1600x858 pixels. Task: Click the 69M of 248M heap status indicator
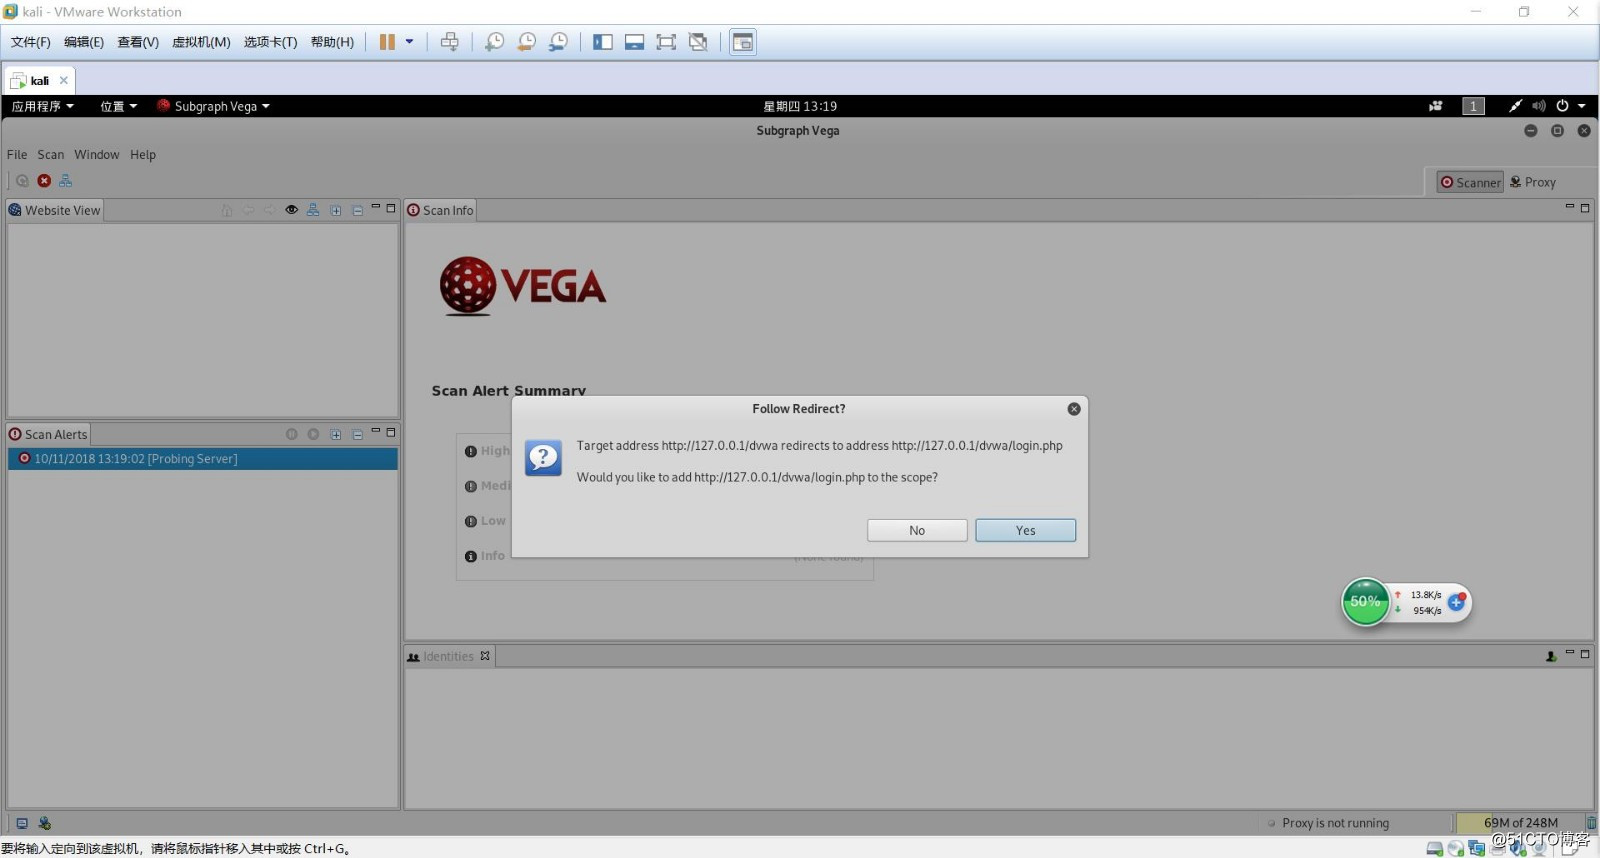(1520, 823)
